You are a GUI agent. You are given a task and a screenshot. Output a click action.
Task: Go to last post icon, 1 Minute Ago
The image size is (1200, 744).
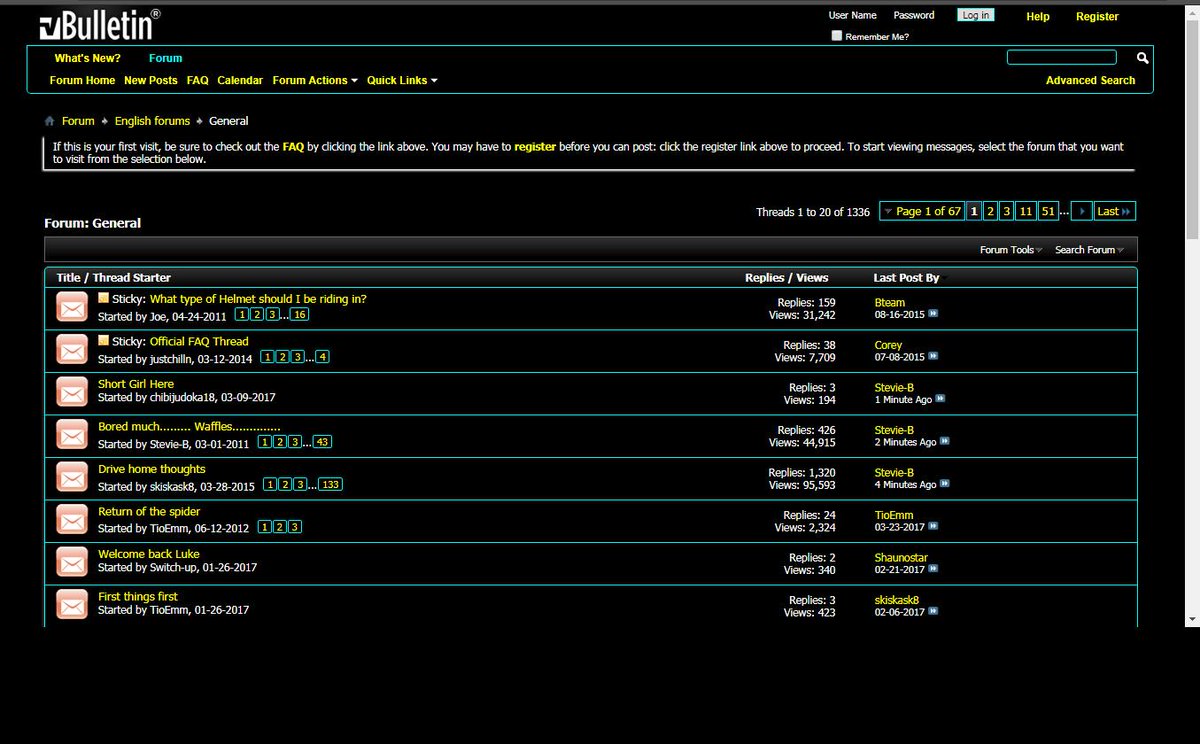[940, 399]
